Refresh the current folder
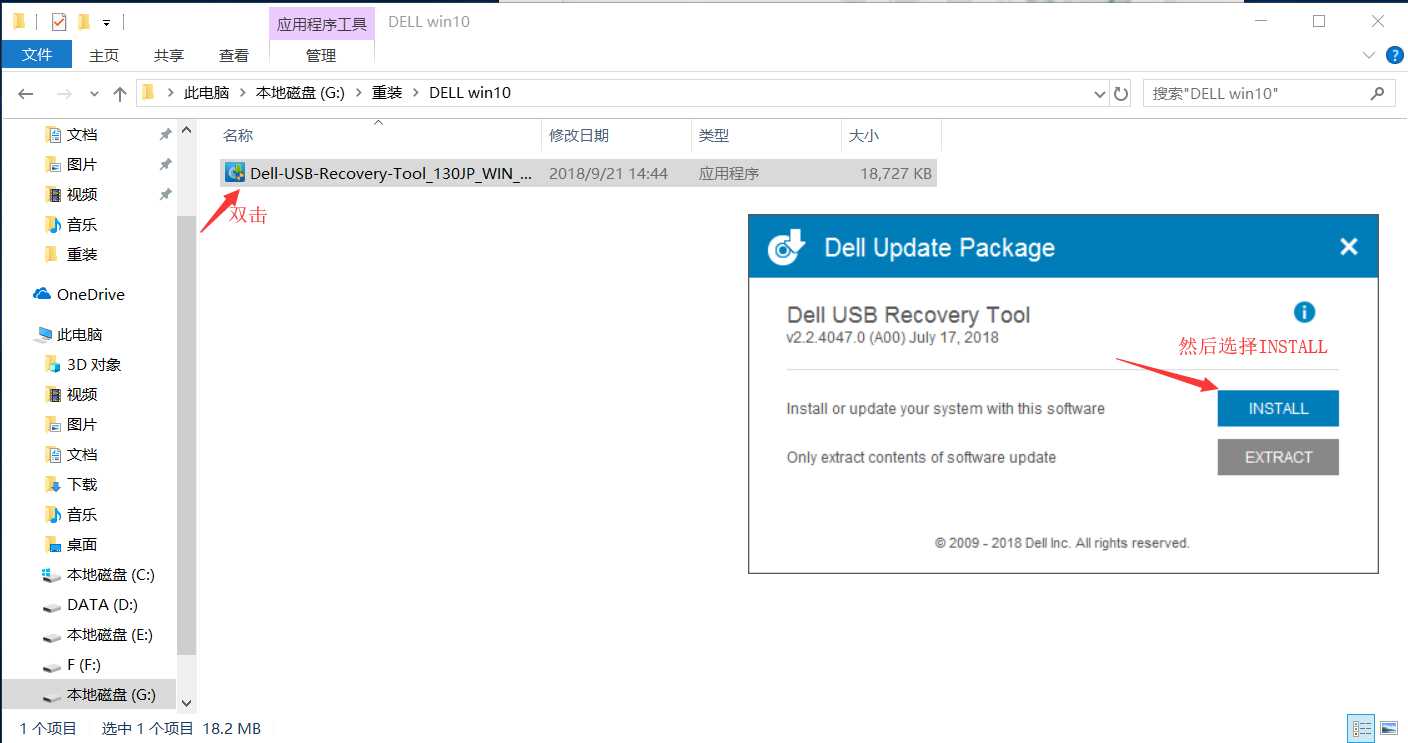This screenshot has width=1408, height=743. [x=1121, y=93]
